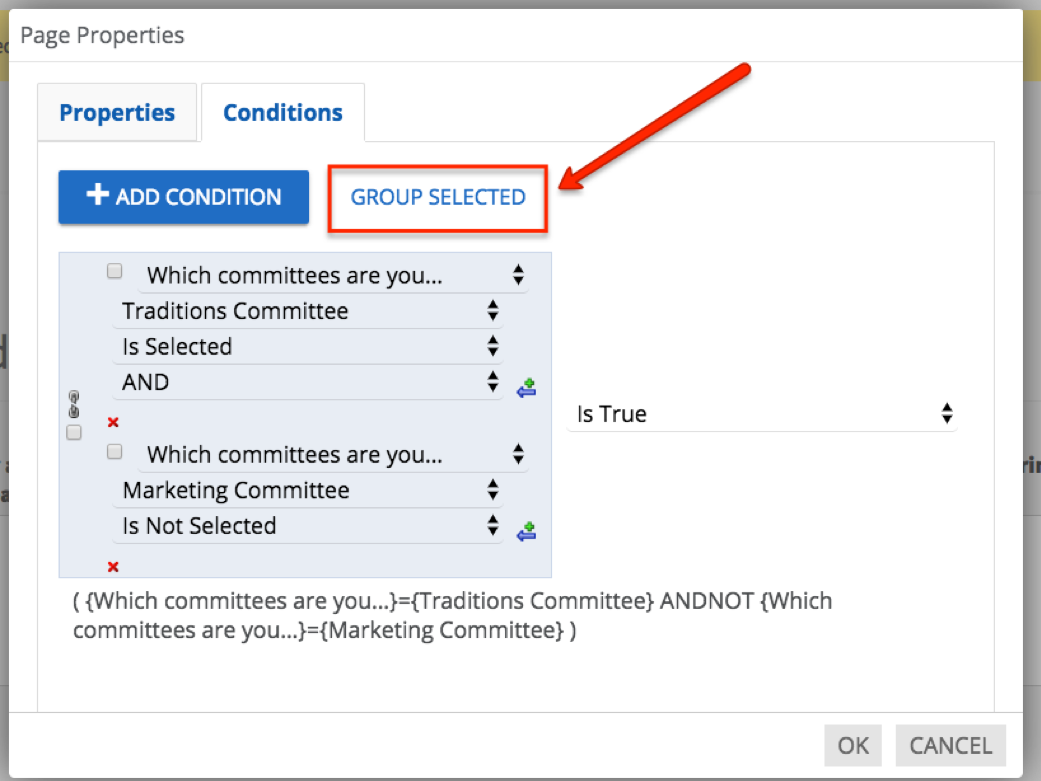
Task: Click insert-condition arrow icon next to Is Not Selected
Action: click(x=526, y=531)
